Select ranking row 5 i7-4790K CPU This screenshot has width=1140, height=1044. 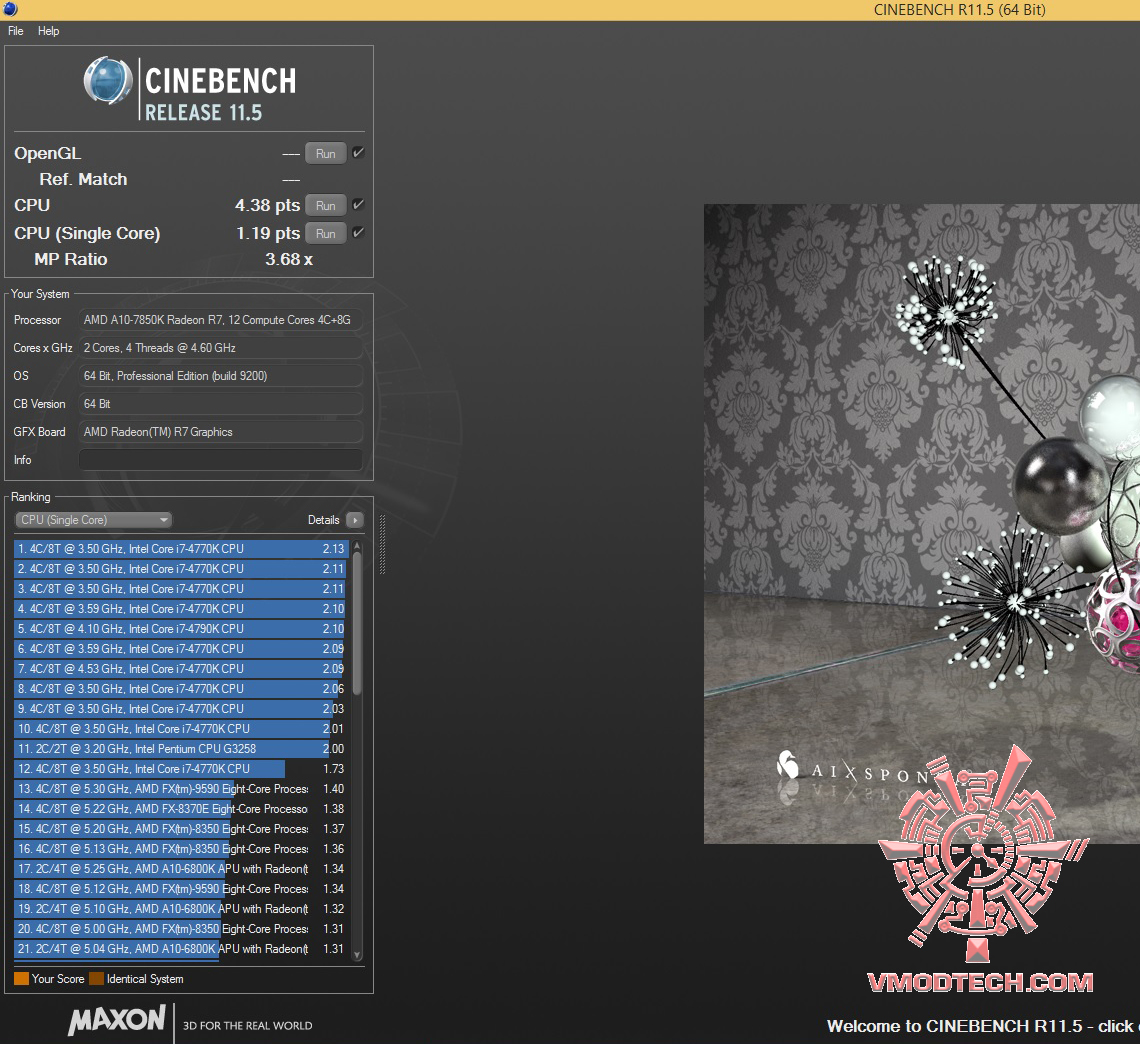182,629
